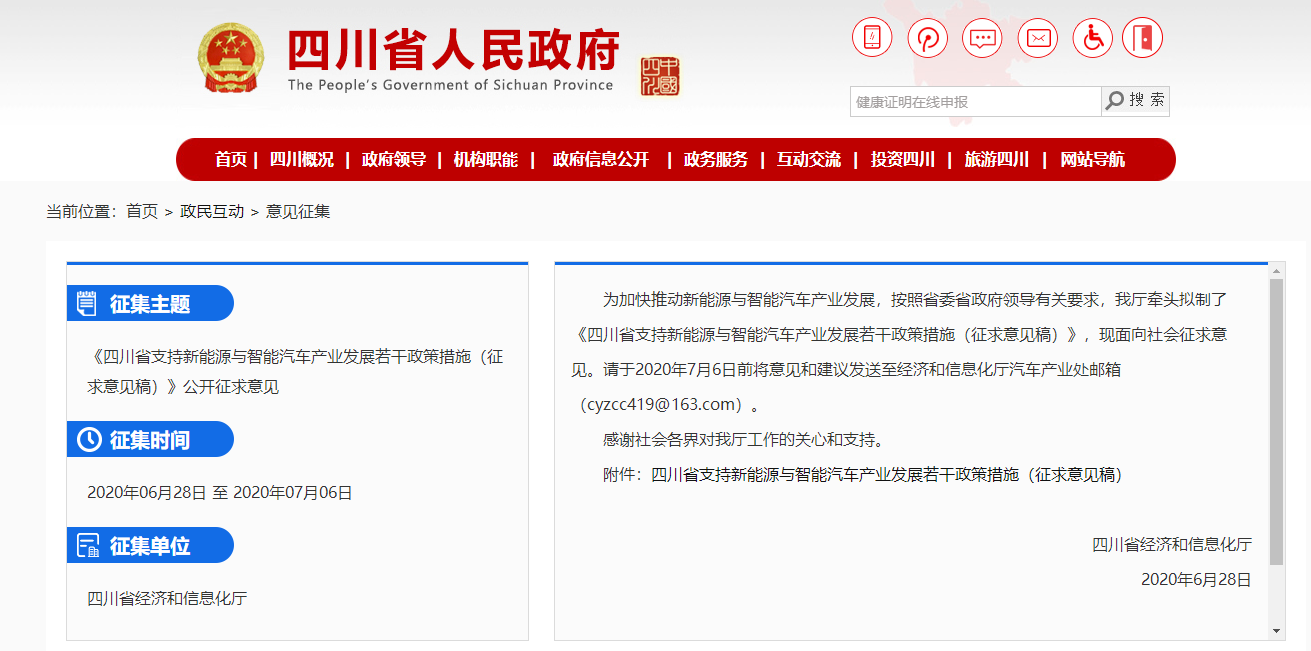Click the 搜索 search button
The image size is (1311, 651).
pyautogui.click(x=1136, y=101)
